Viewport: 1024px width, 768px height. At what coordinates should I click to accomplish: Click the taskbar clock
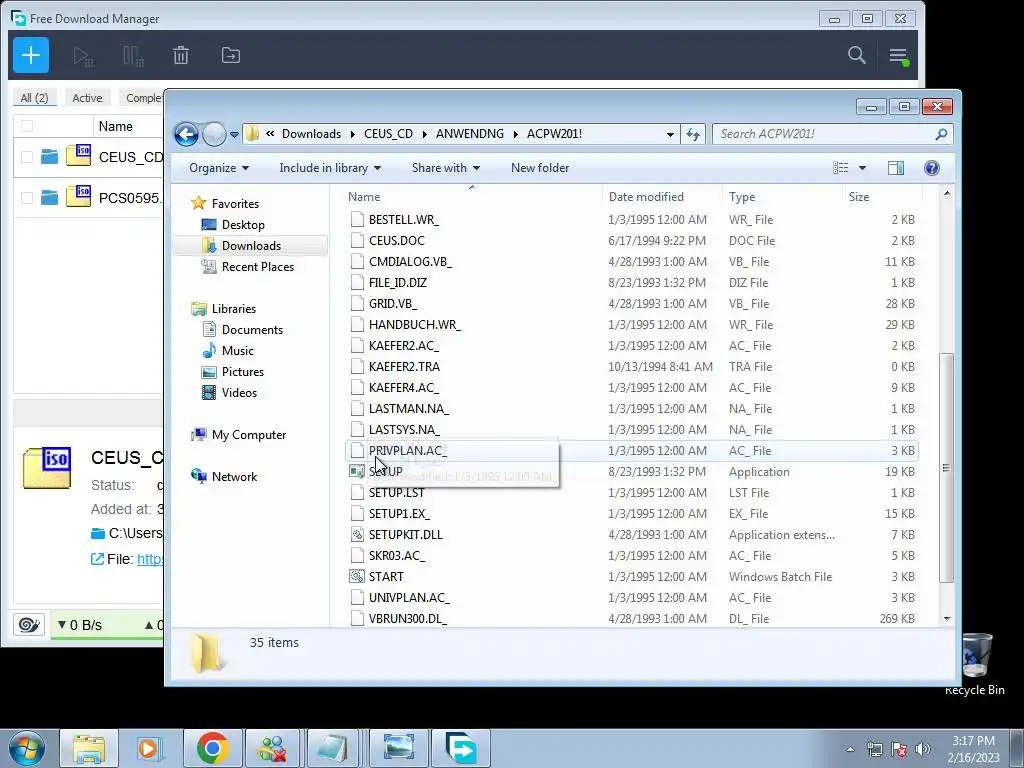(x=973, y=749)
